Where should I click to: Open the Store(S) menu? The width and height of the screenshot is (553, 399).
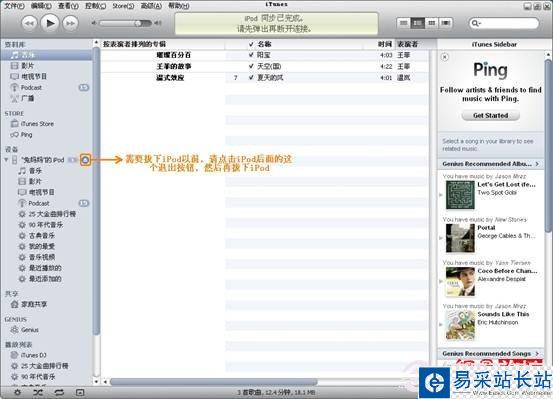tap(123, 6)
